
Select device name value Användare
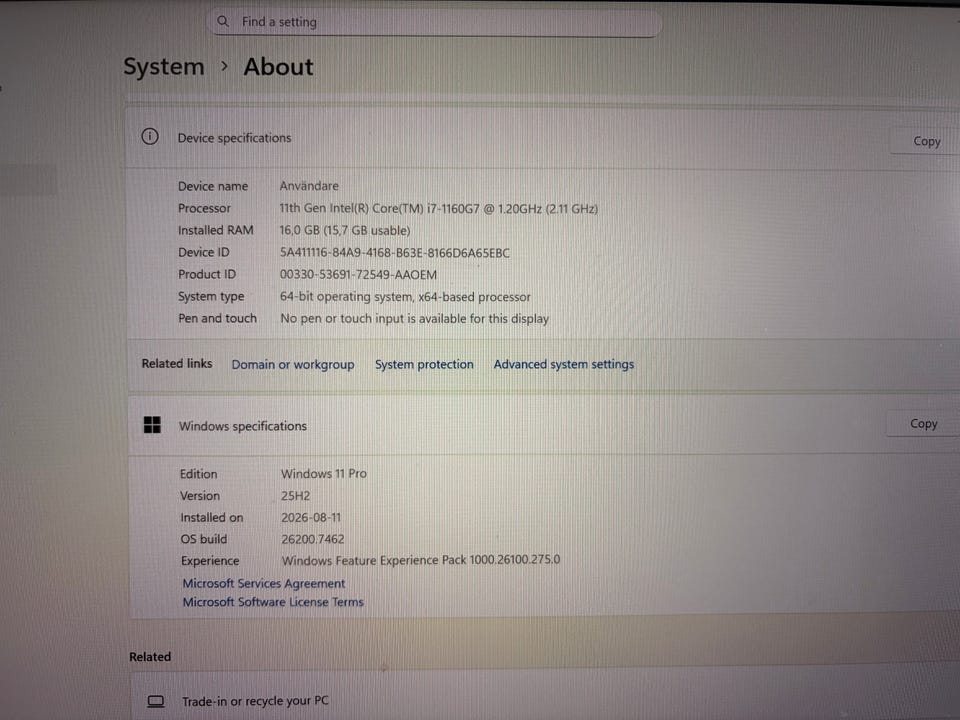[309, 186]
